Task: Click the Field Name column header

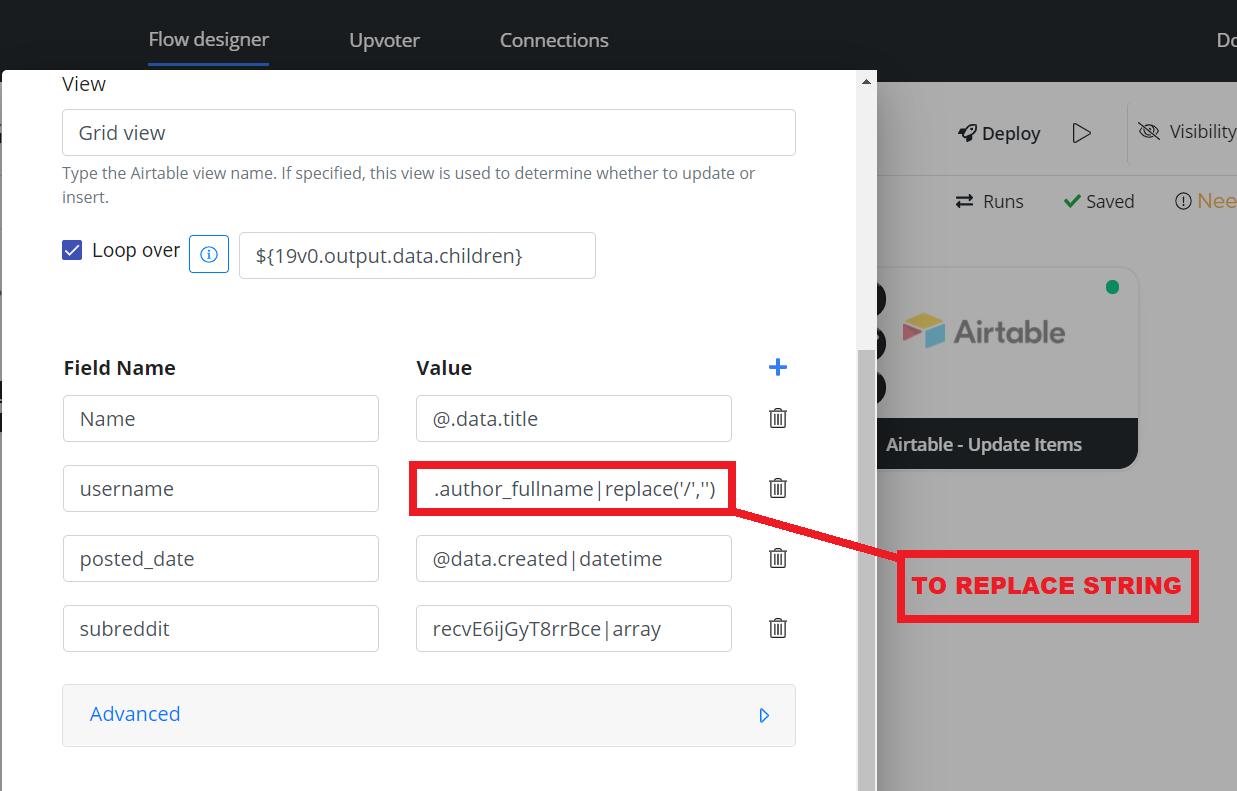Action: click(x=119, y=367)
